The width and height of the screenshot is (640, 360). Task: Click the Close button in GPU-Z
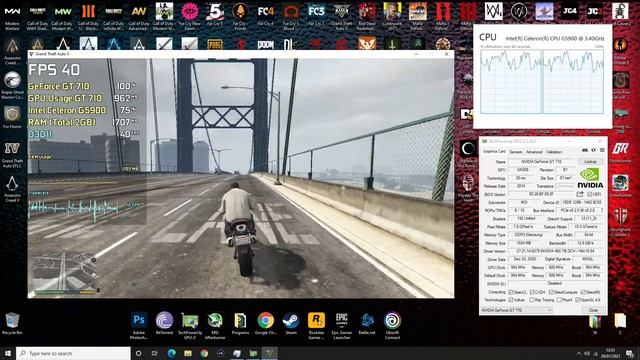(x=593, y=310)
